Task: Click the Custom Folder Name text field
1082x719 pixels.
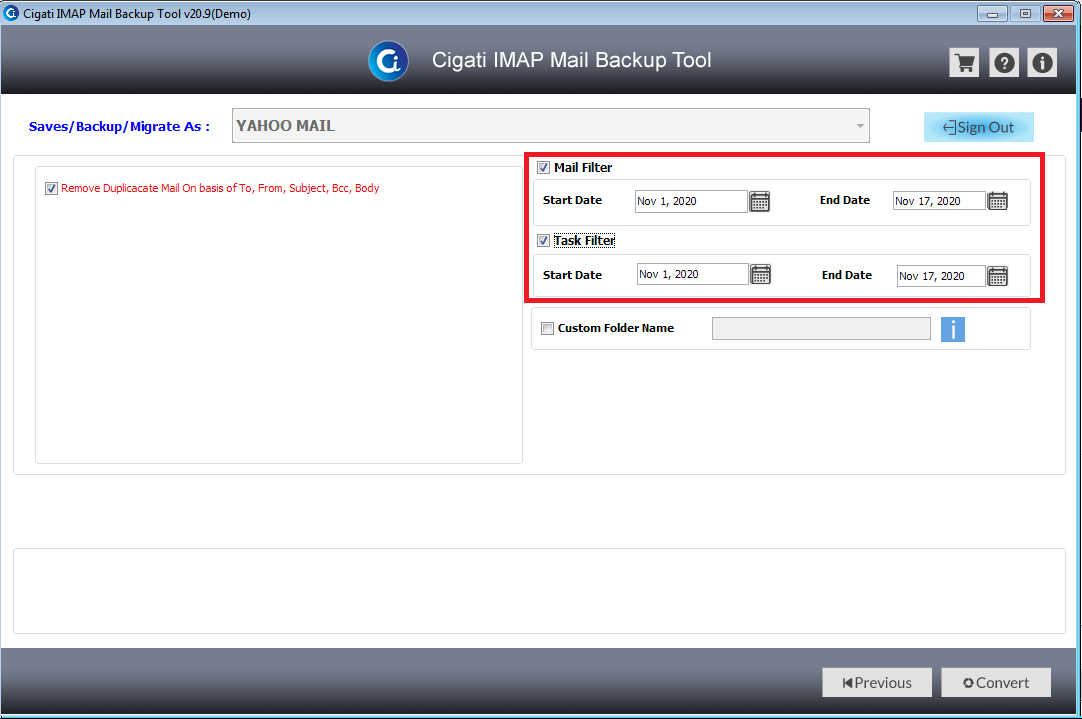Action: [x=821, y=328]
